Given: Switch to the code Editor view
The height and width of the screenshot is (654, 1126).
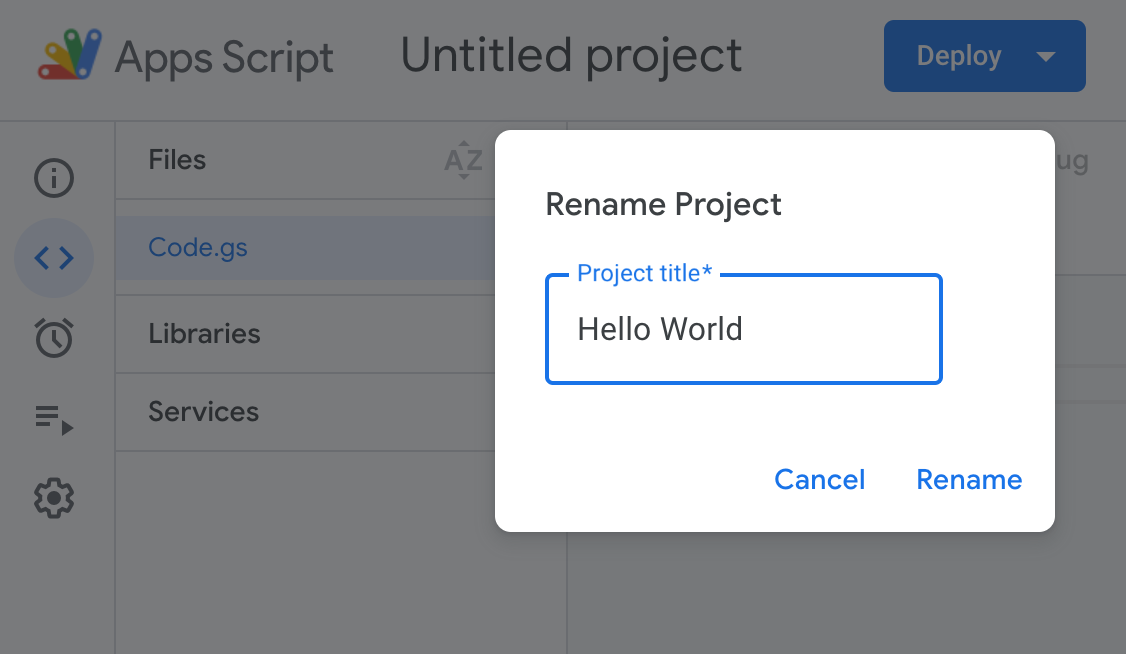Looking at the screenshot, I should click(x=54, y=258).
